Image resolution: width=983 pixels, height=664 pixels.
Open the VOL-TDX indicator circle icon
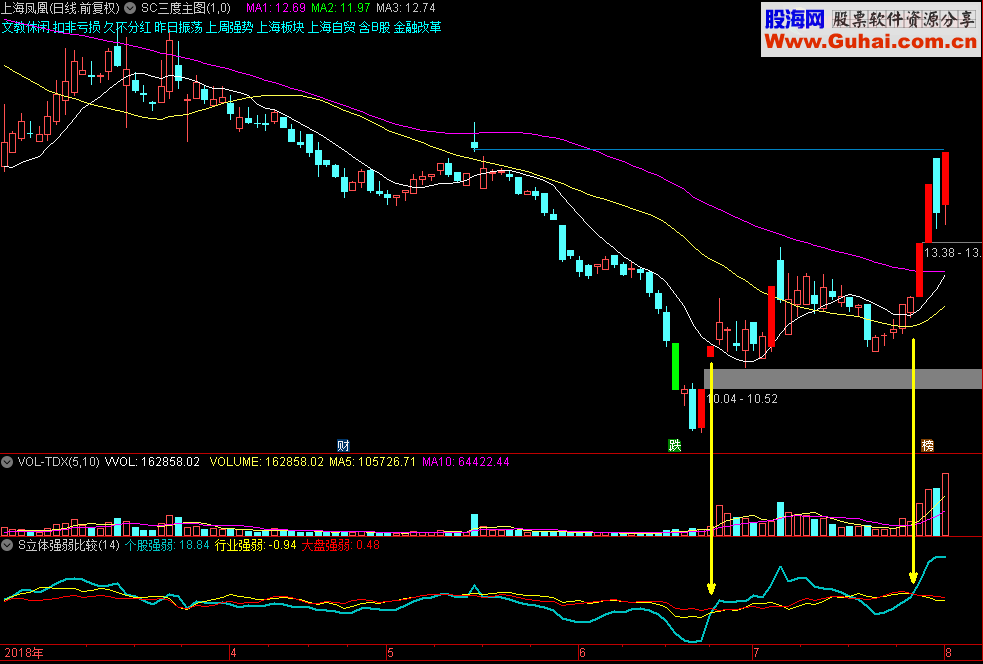[8, 462]
